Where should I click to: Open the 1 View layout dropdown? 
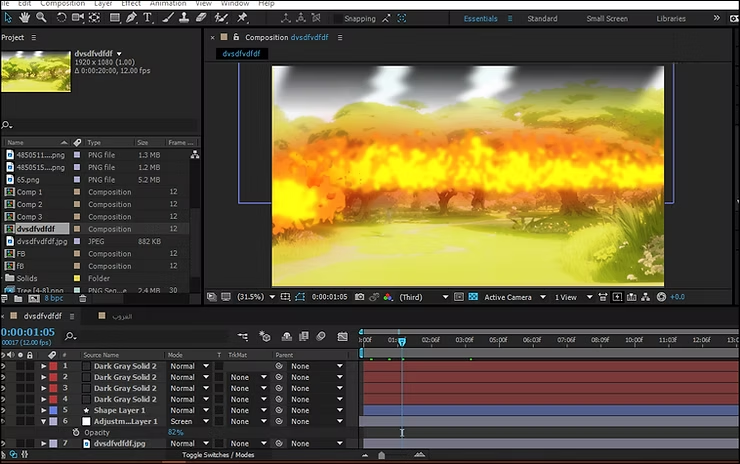pos(573,297)
